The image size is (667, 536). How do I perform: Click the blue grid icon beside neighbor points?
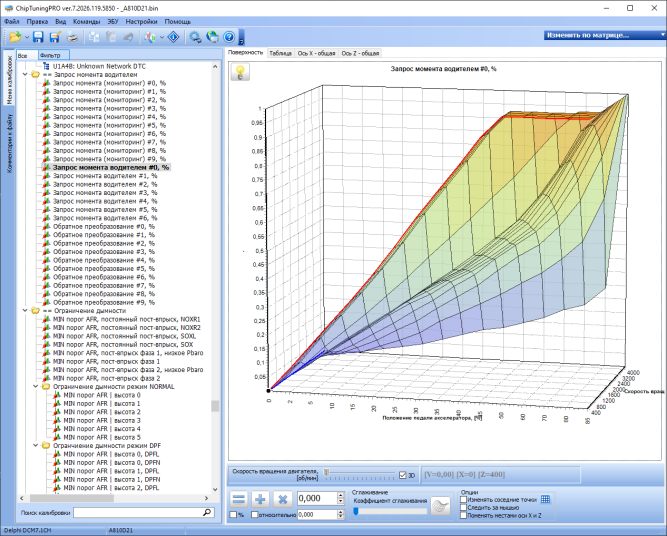[x=545, y=499]
